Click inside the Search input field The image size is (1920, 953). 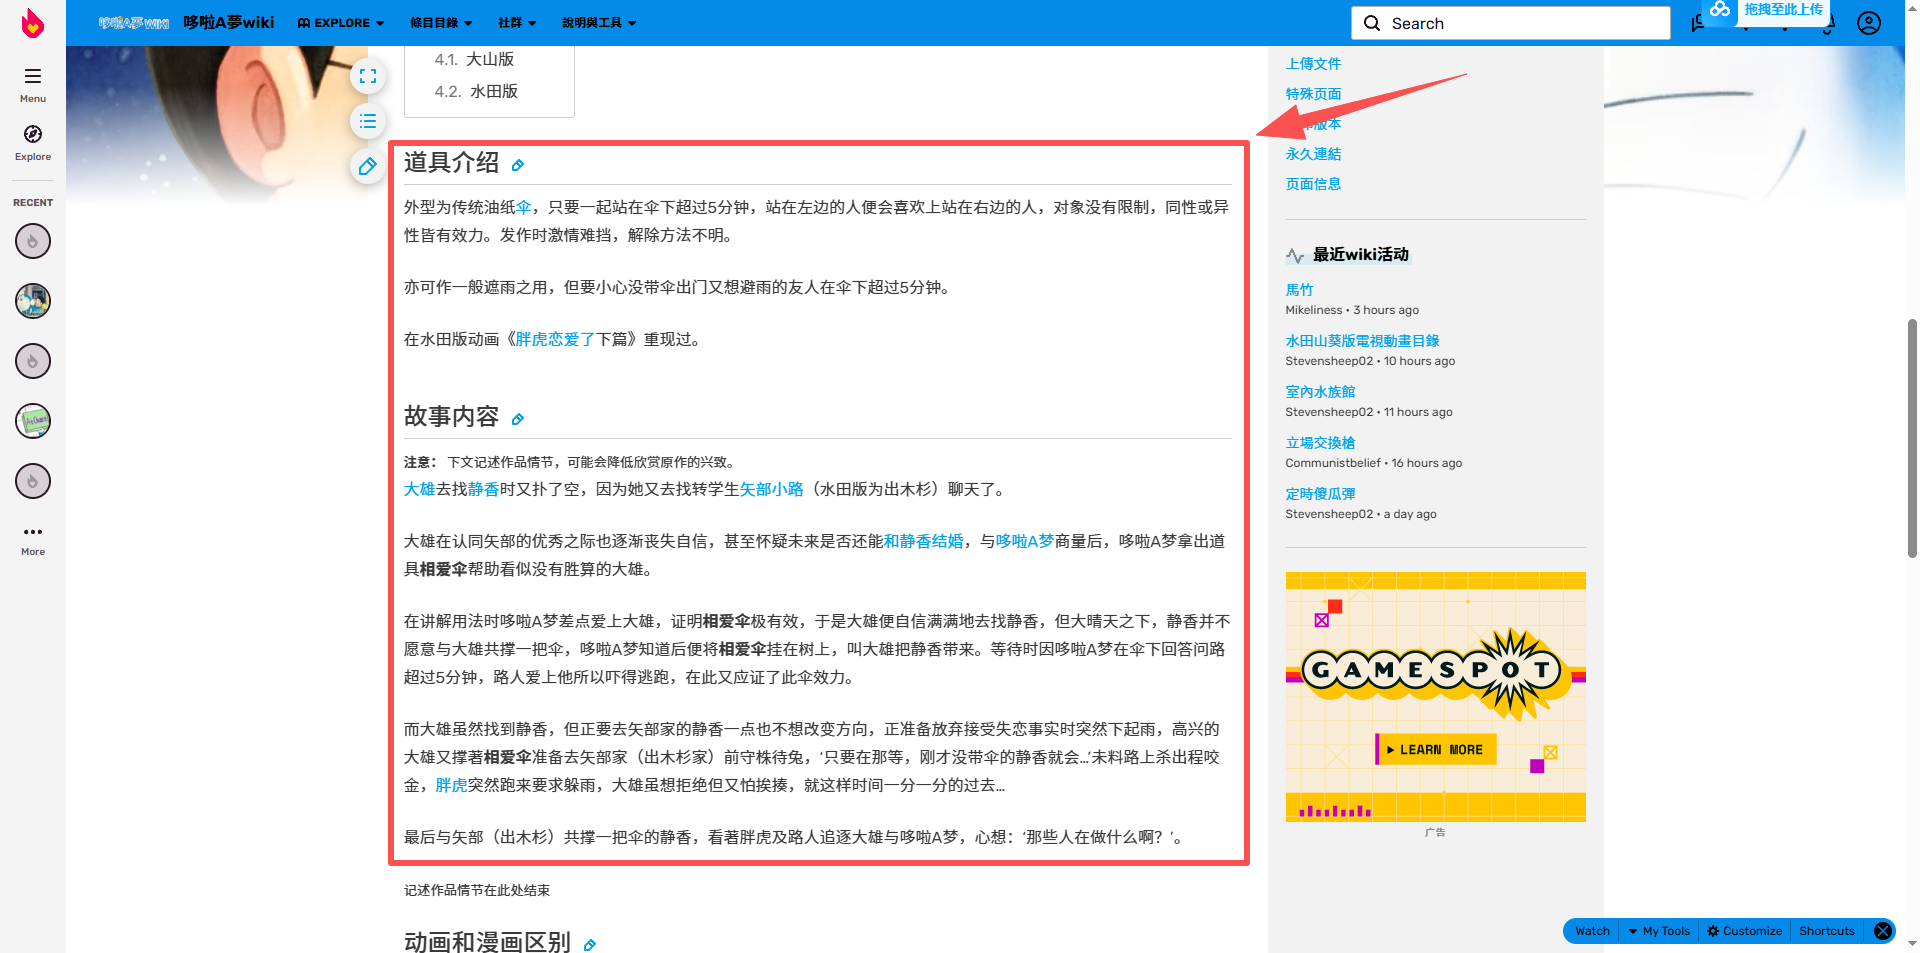click(1510, 22)
